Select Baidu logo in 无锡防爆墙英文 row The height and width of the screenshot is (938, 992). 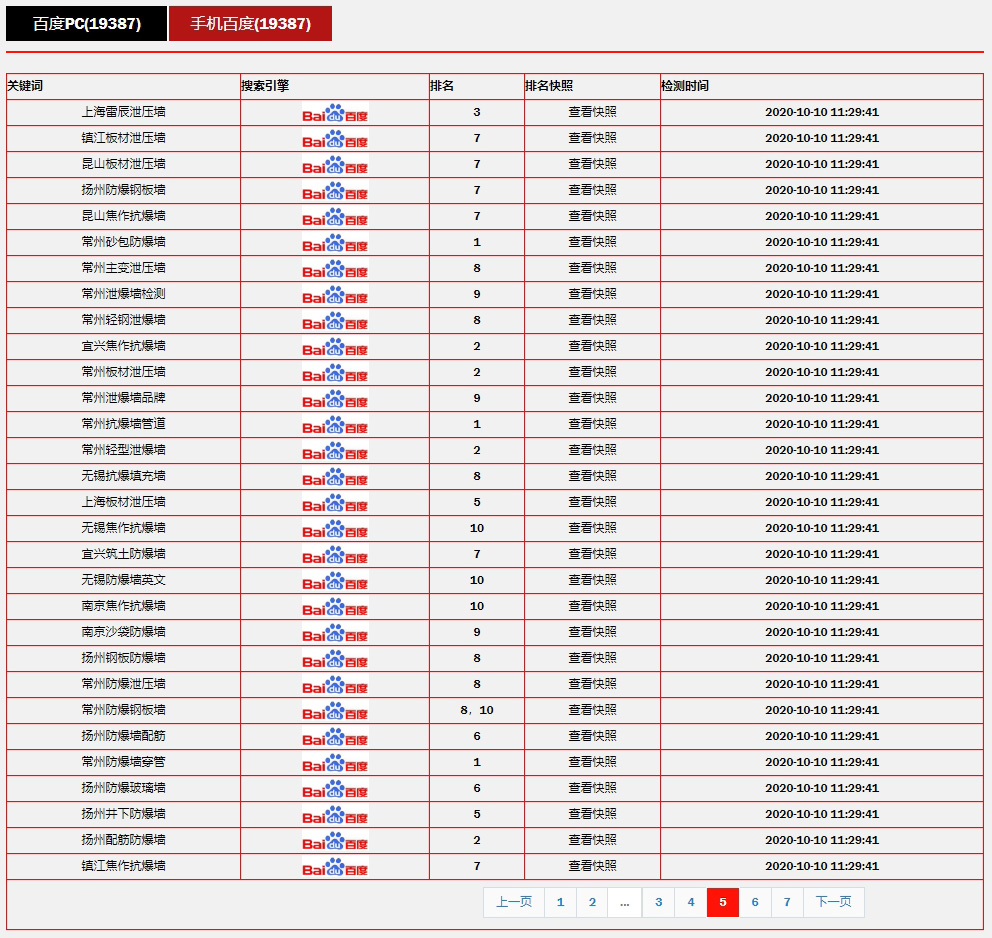point(335,581)
